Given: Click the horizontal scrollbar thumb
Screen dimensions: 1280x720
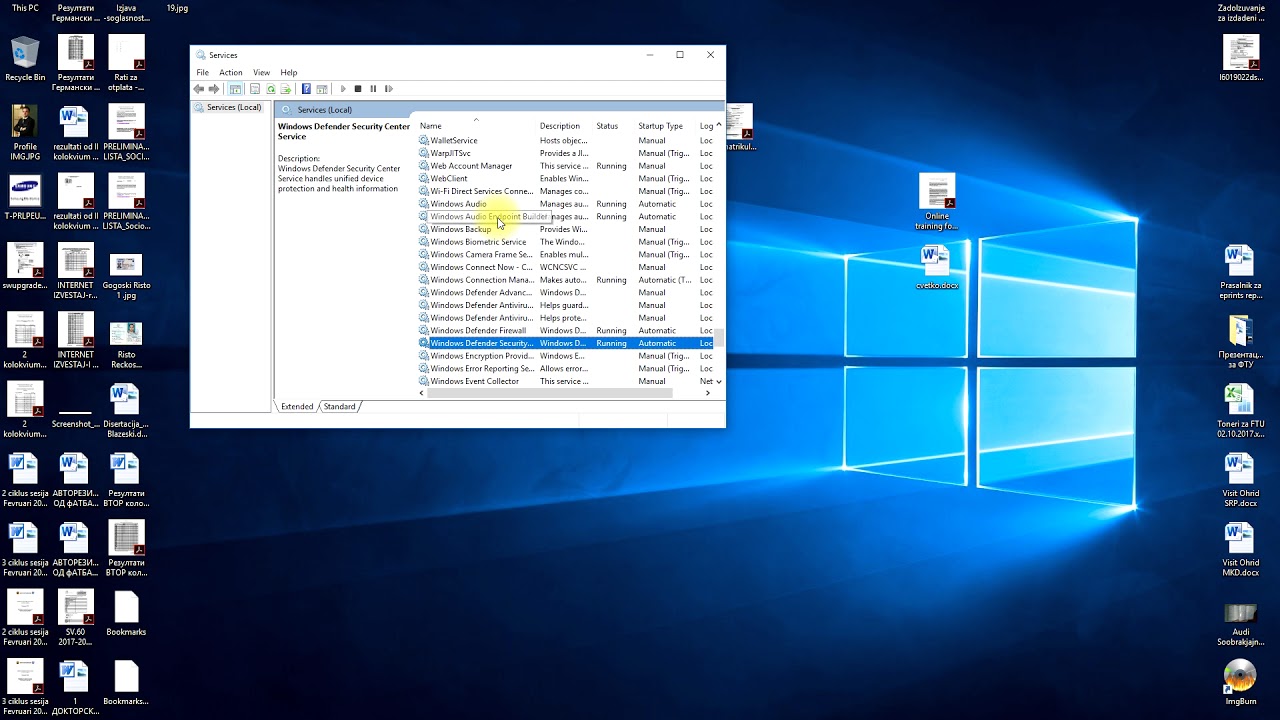Looking at the screenshot, I should click(549, 393).
